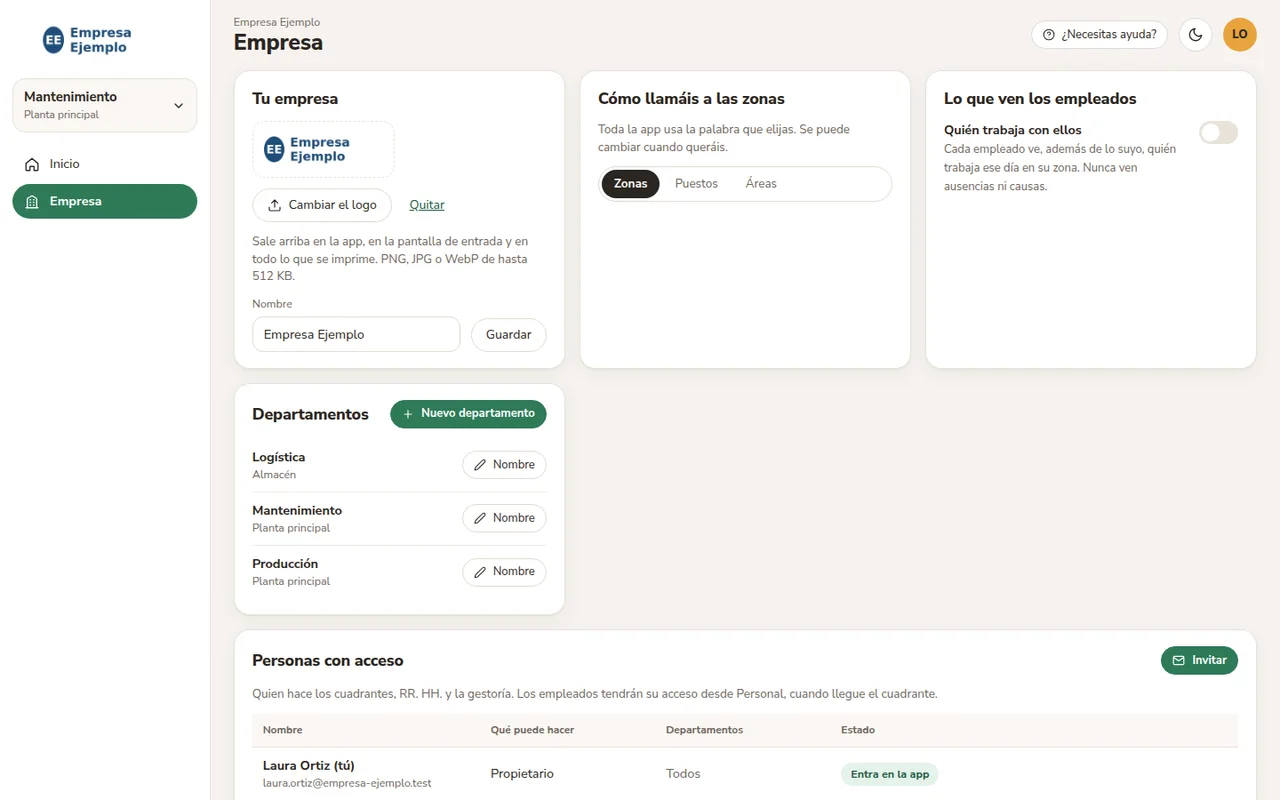
Task: Click the Almacén subtitle under Logística
Action: tap(274, 475)
